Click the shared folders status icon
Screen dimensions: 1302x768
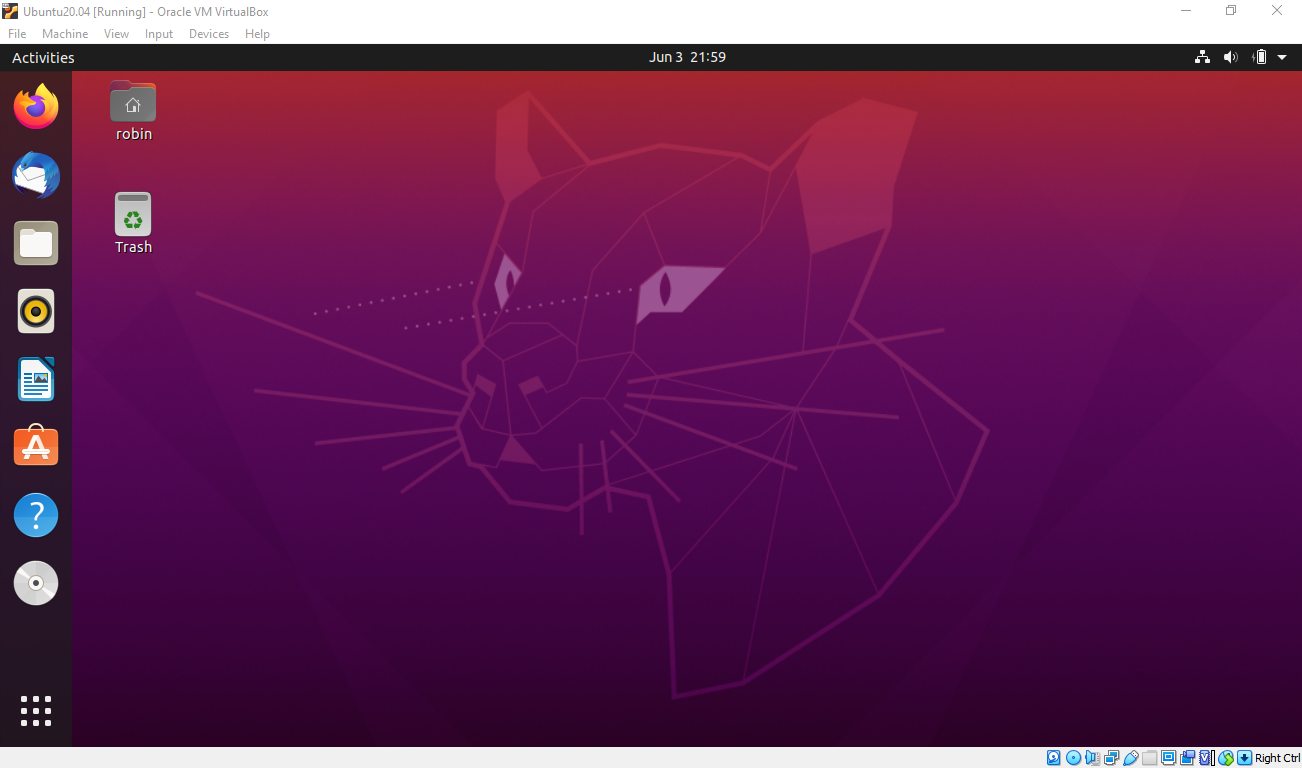(1149, 758)
